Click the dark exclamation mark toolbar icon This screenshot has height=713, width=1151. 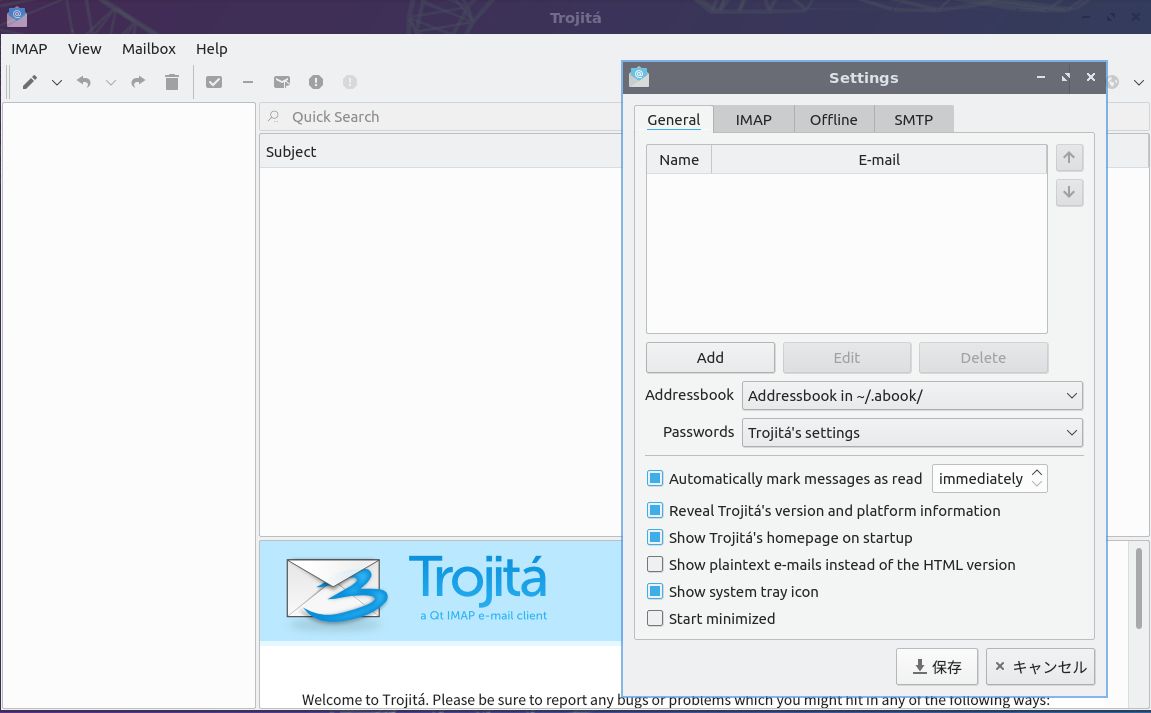pos(316,82)
